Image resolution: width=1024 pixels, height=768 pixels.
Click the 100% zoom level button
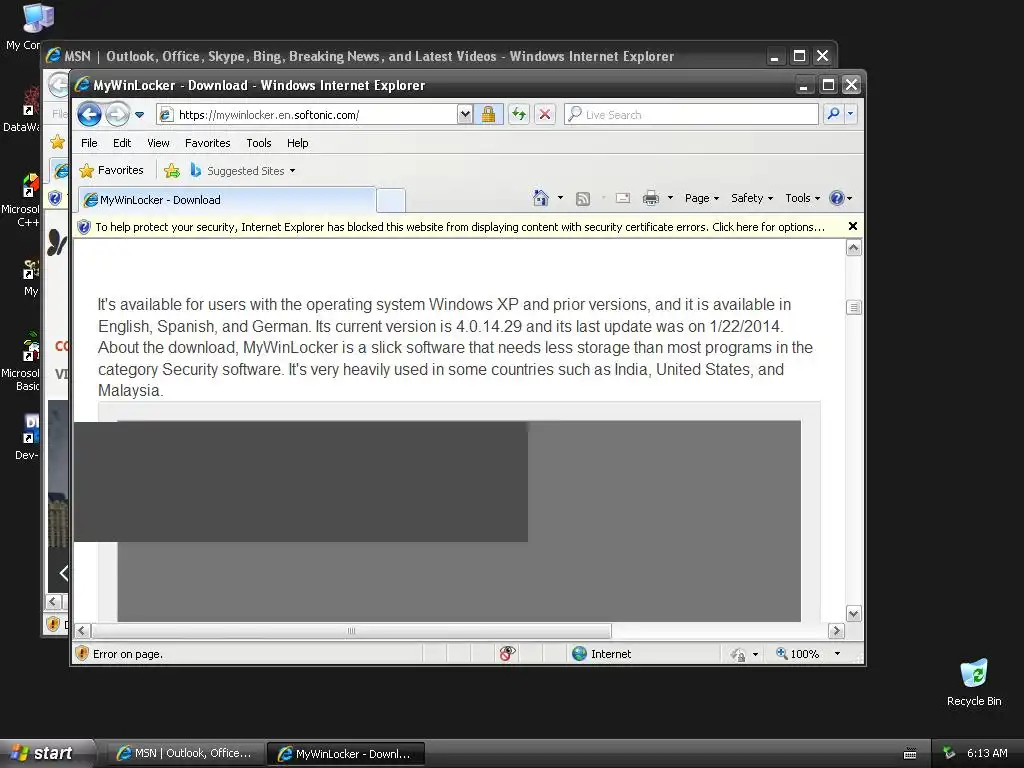tap(797, 654)
